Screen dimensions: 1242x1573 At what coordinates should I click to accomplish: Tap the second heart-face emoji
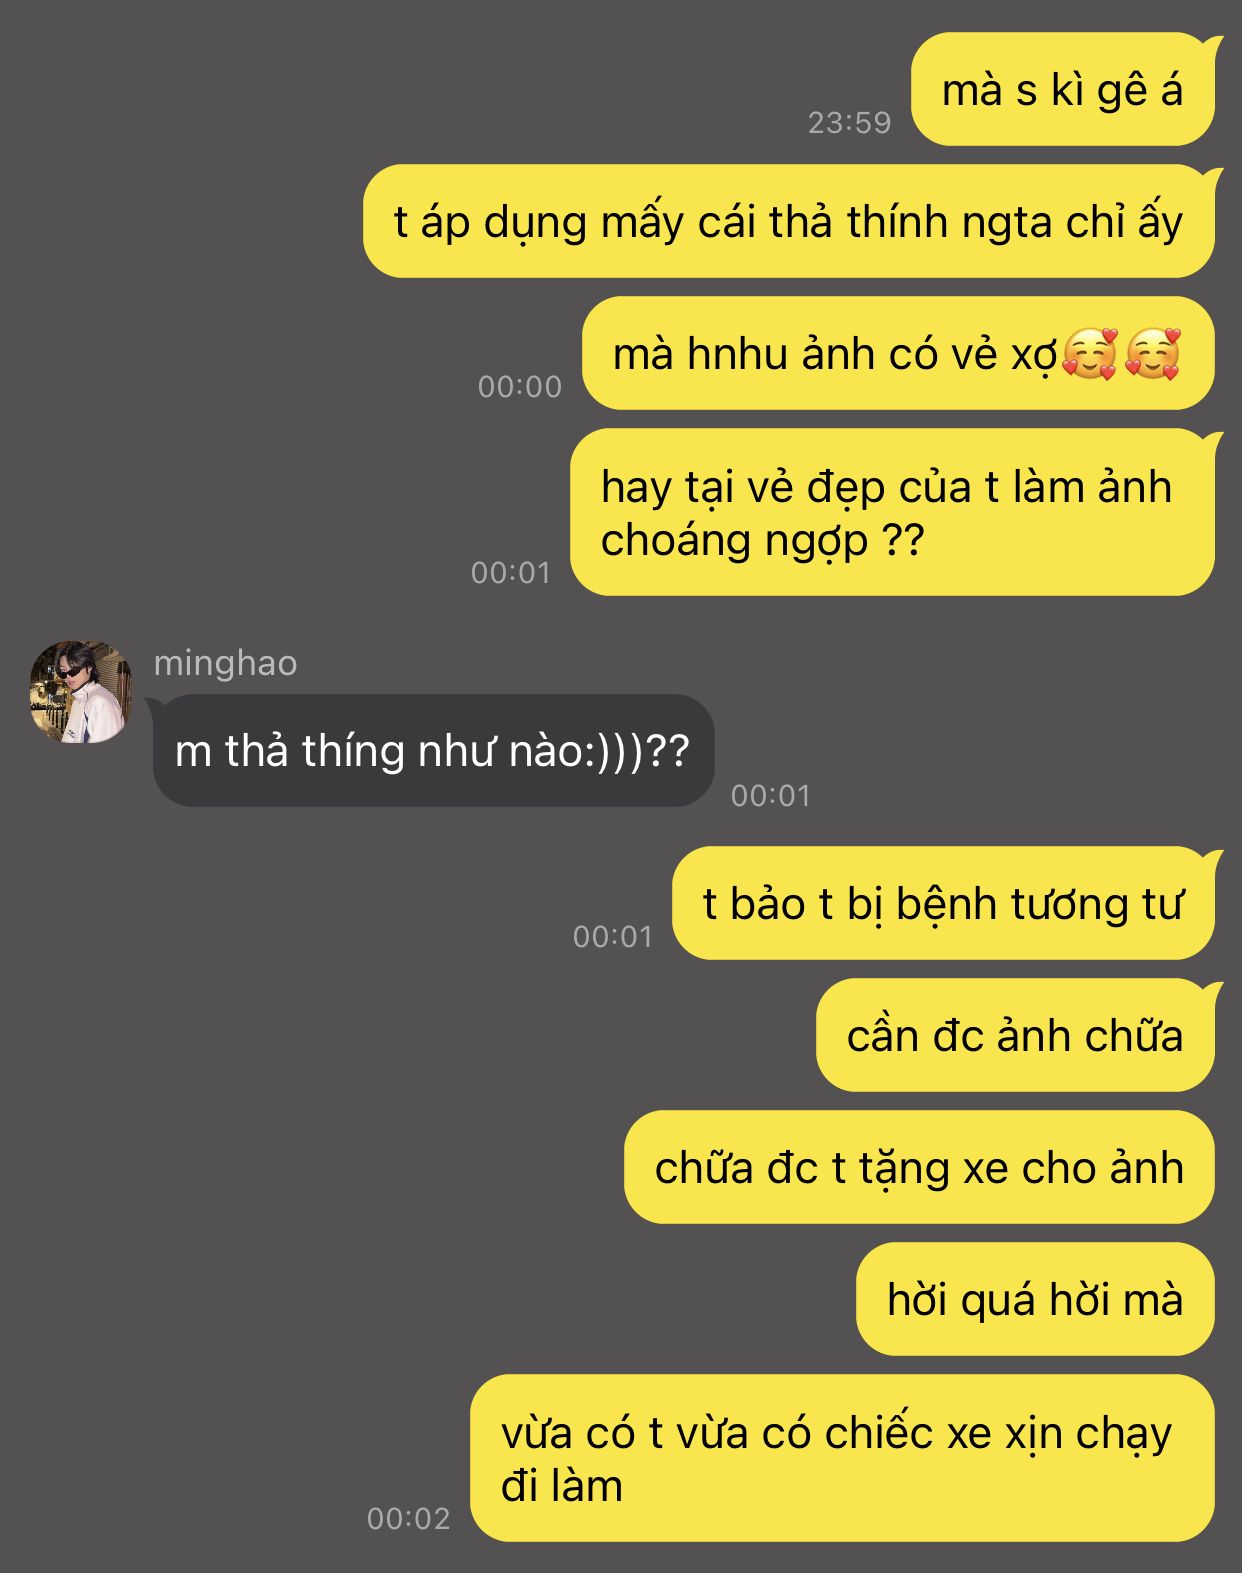click(1153, 354)
